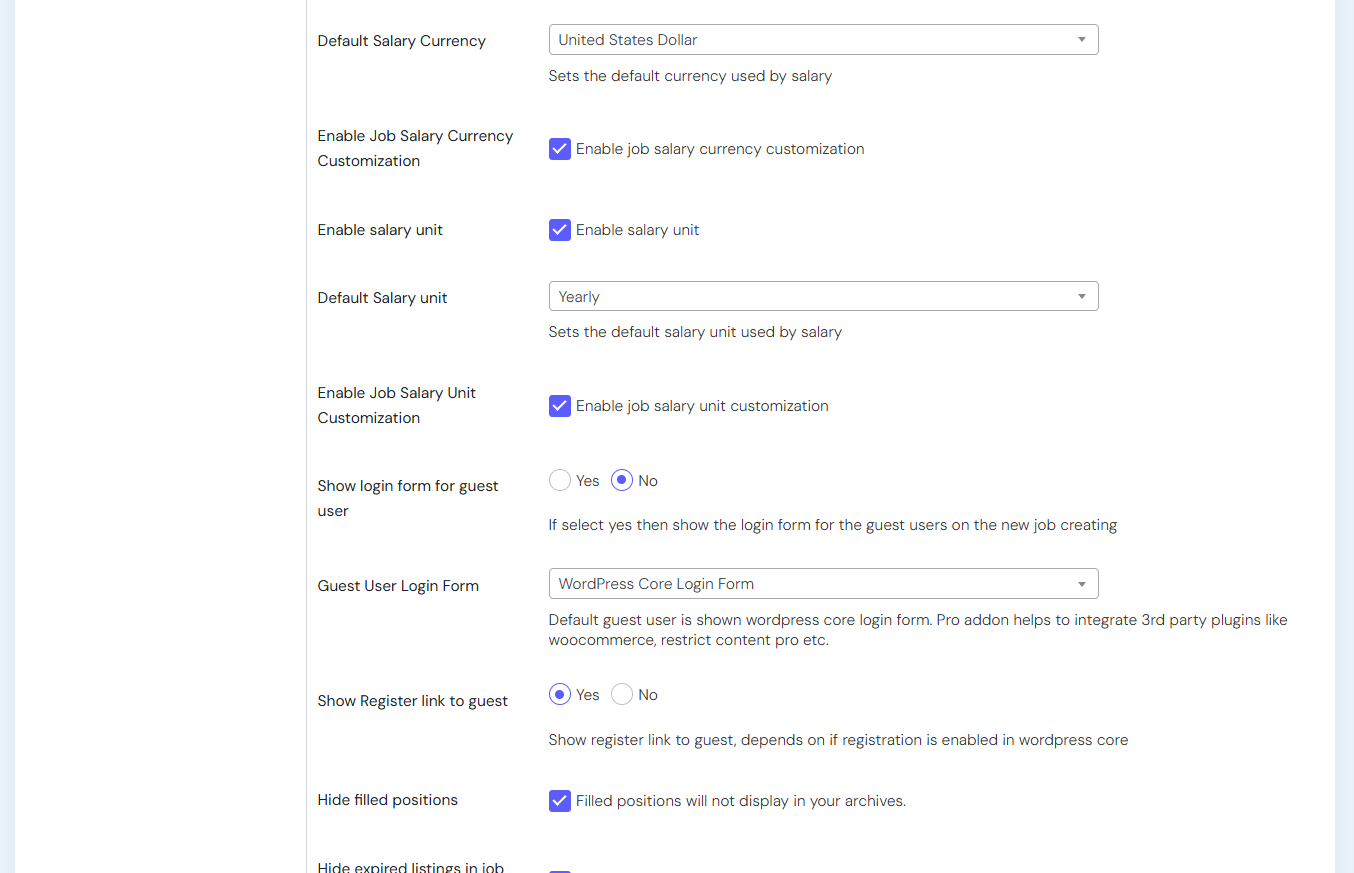
Task: Select Yes for Show login form for guest
Action: tap(560, 481)
